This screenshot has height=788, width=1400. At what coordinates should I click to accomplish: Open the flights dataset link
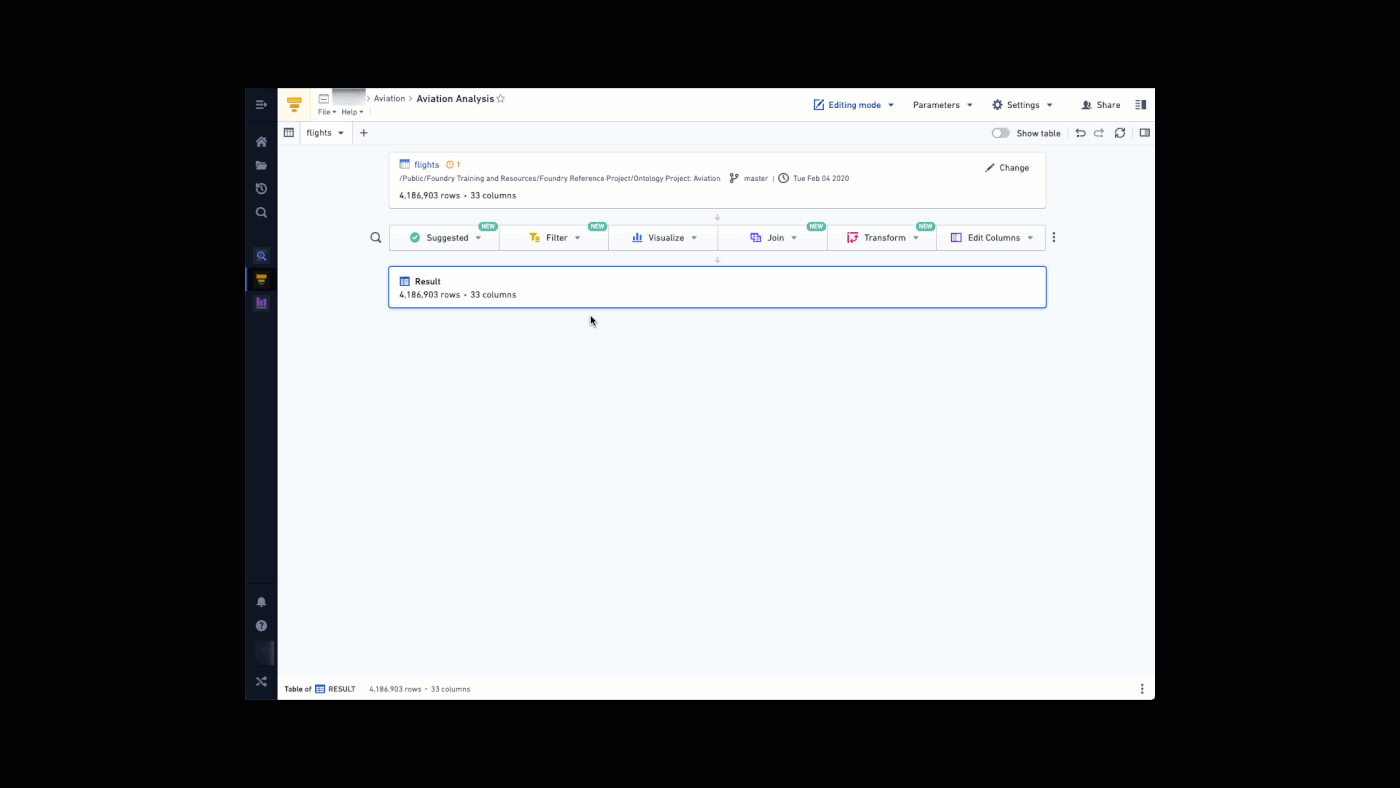point(427,165)
